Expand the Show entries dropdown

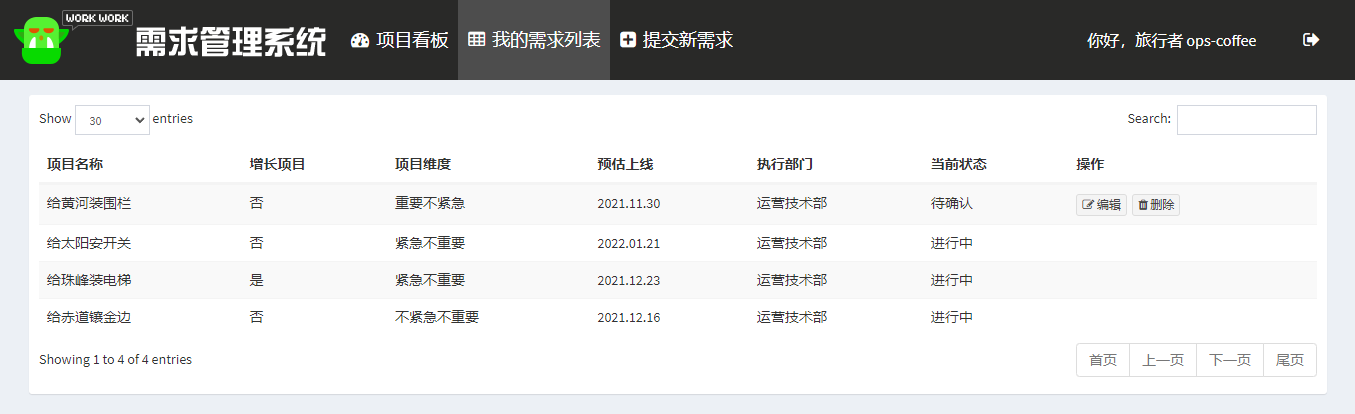click(112, 120)
